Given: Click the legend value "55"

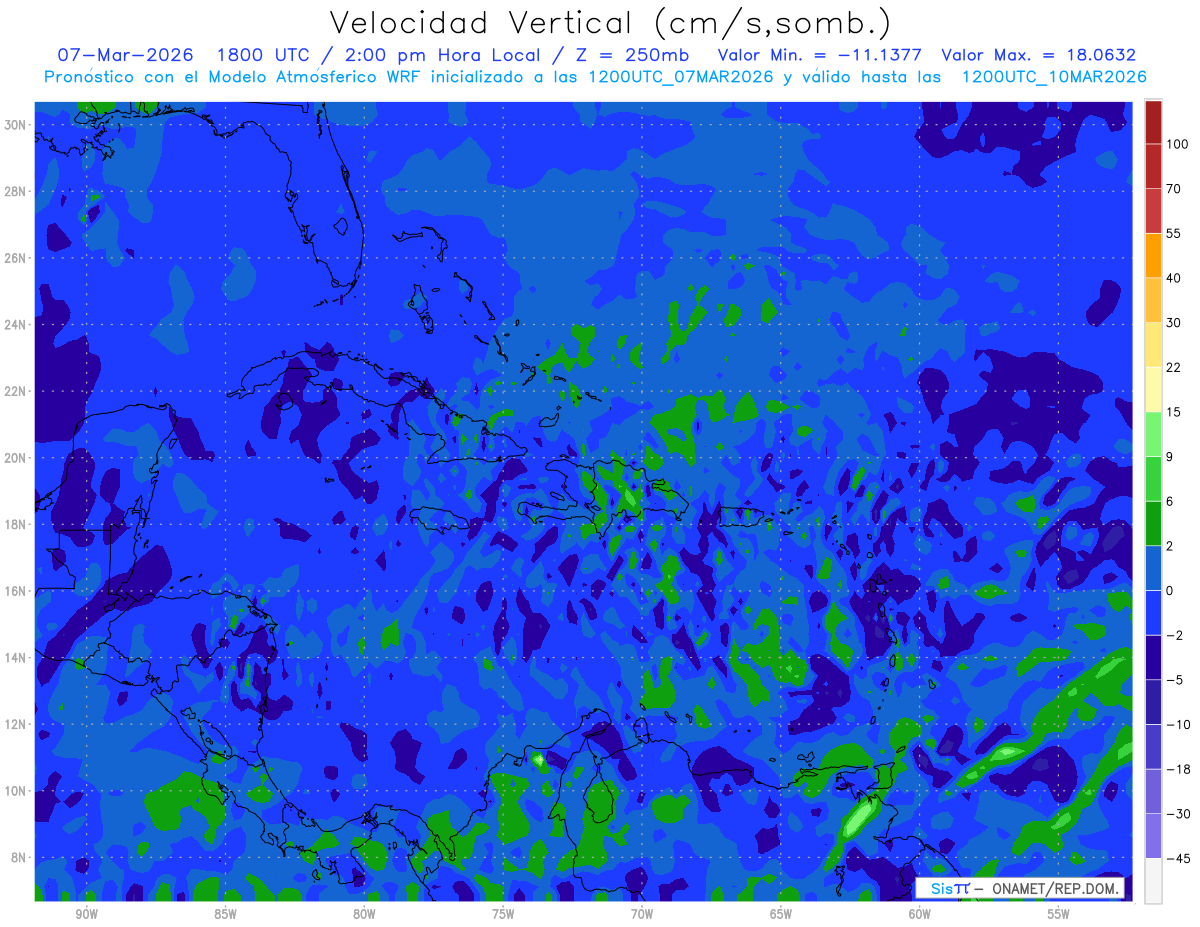Looking at the screenshot, I should (x=1174, y=233).
